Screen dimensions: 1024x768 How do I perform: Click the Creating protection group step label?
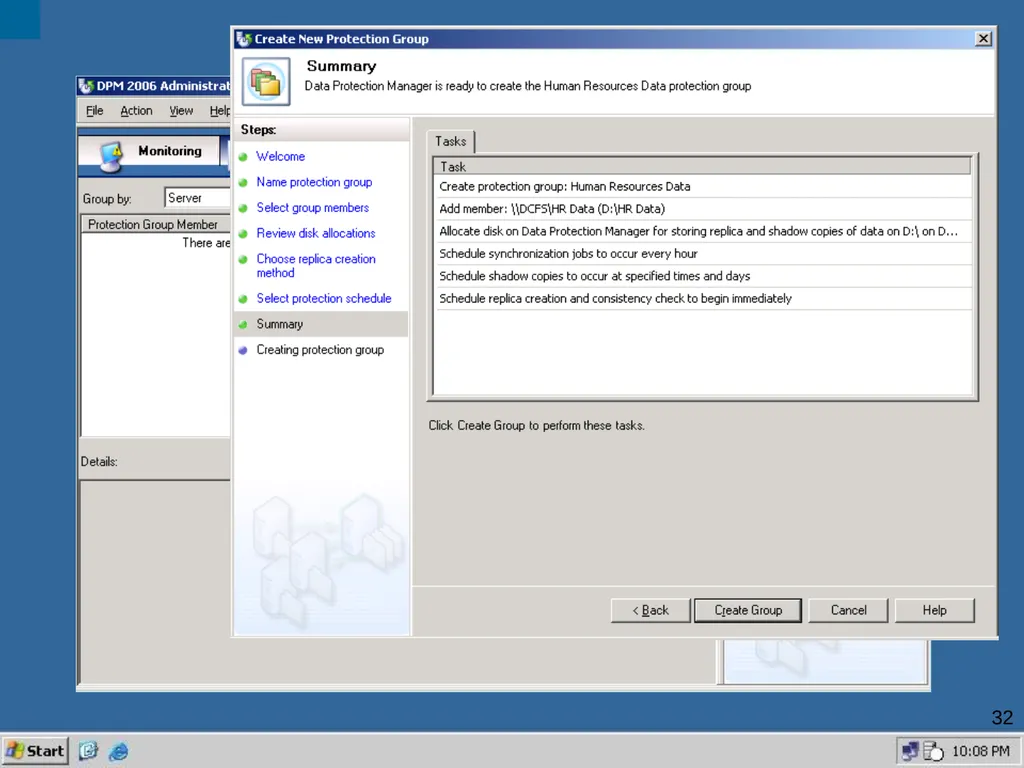pyautogui.click(x=320, y=350)
